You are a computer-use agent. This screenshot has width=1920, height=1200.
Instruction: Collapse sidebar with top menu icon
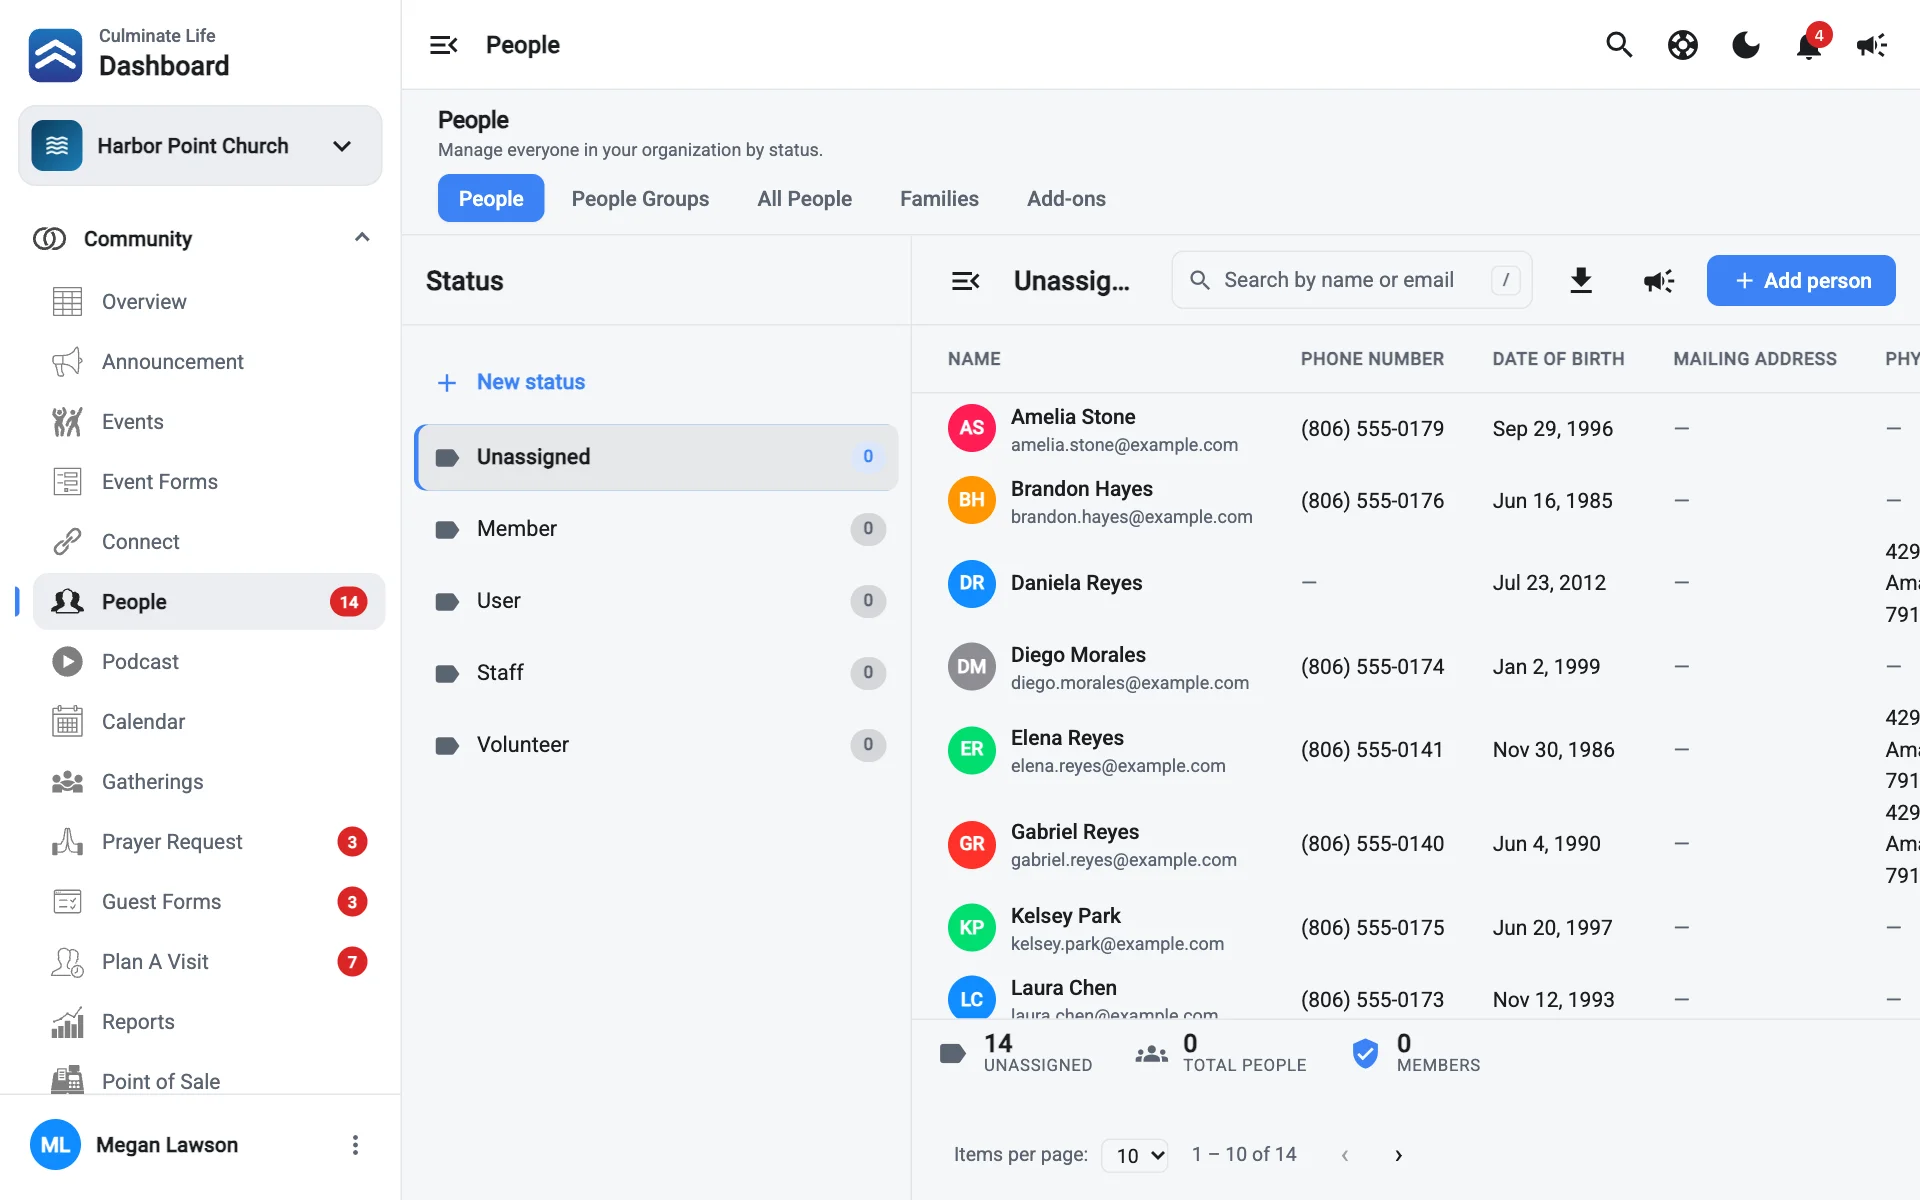443,45
